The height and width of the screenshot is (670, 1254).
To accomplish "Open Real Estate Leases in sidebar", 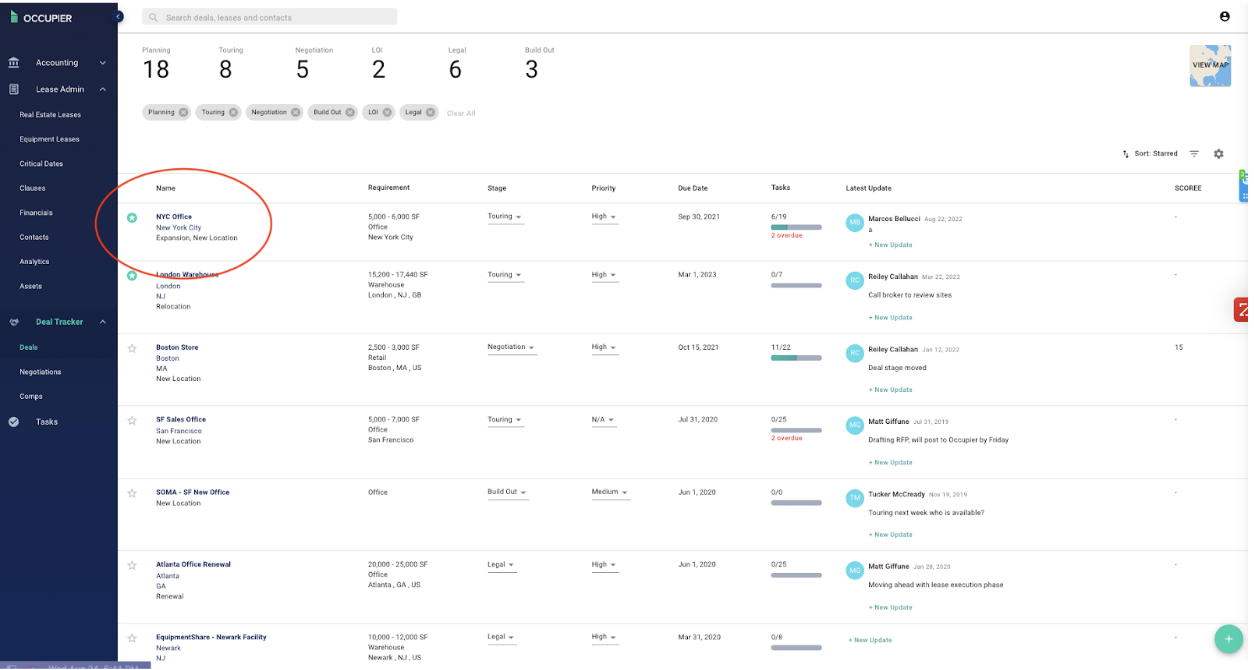I will 50,115.
